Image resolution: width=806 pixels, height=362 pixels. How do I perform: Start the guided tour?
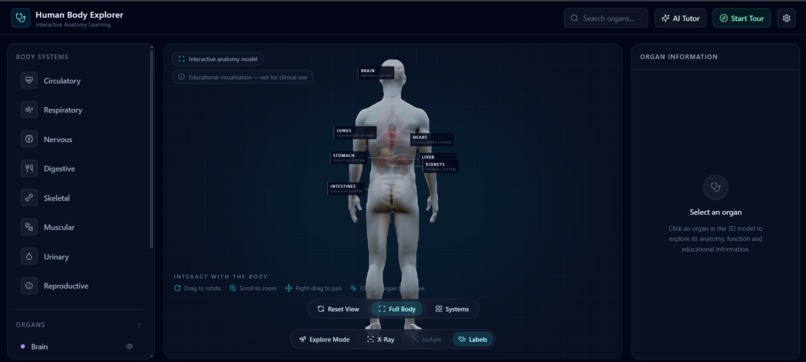[x=742, y=18]
